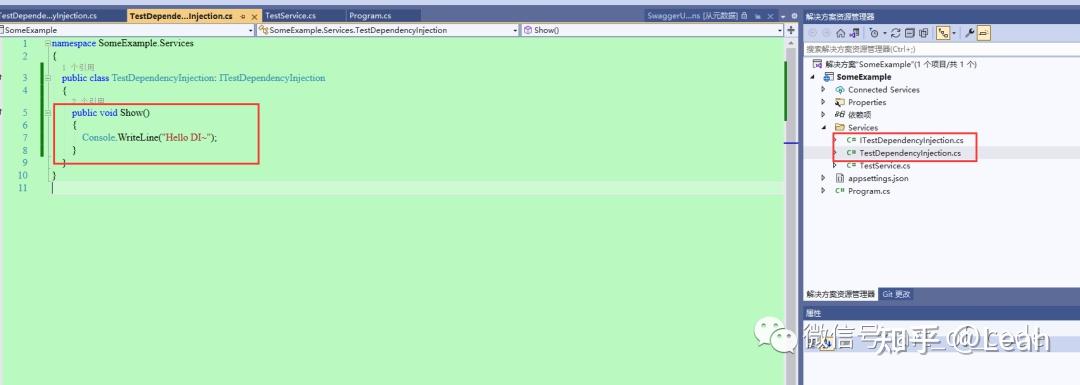Click the Show All Files icon
Screen dimensions: 1080x385
pos(924,33)
